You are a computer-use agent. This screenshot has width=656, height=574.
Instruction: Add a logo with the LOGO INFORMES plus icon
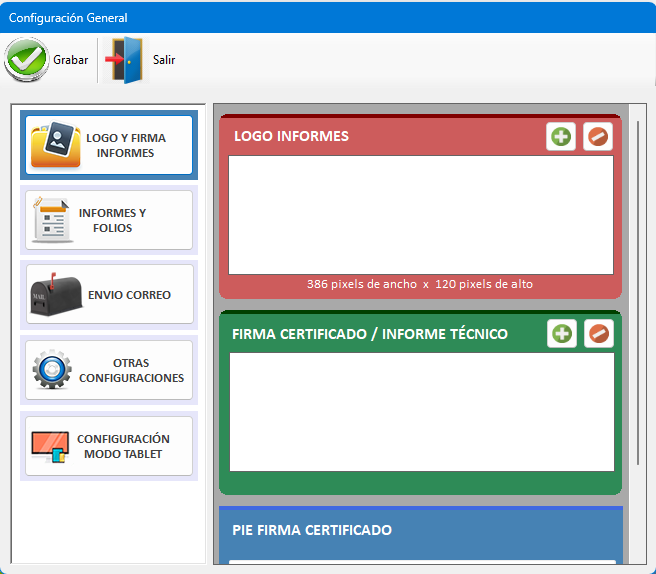pyautogui.click(x=561, y=136)
